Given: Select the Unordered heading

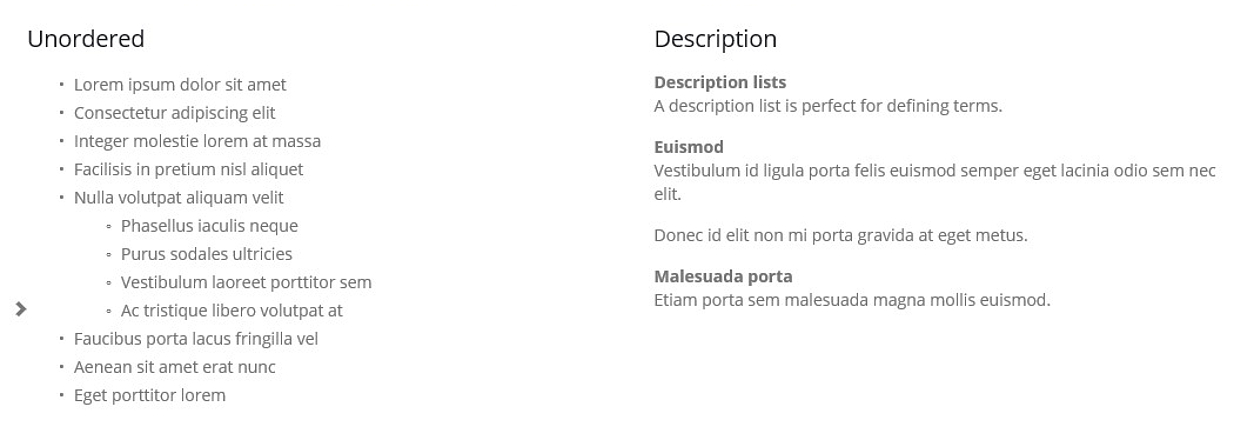Looking at the screenshot, I should click(x=86, y=39).
